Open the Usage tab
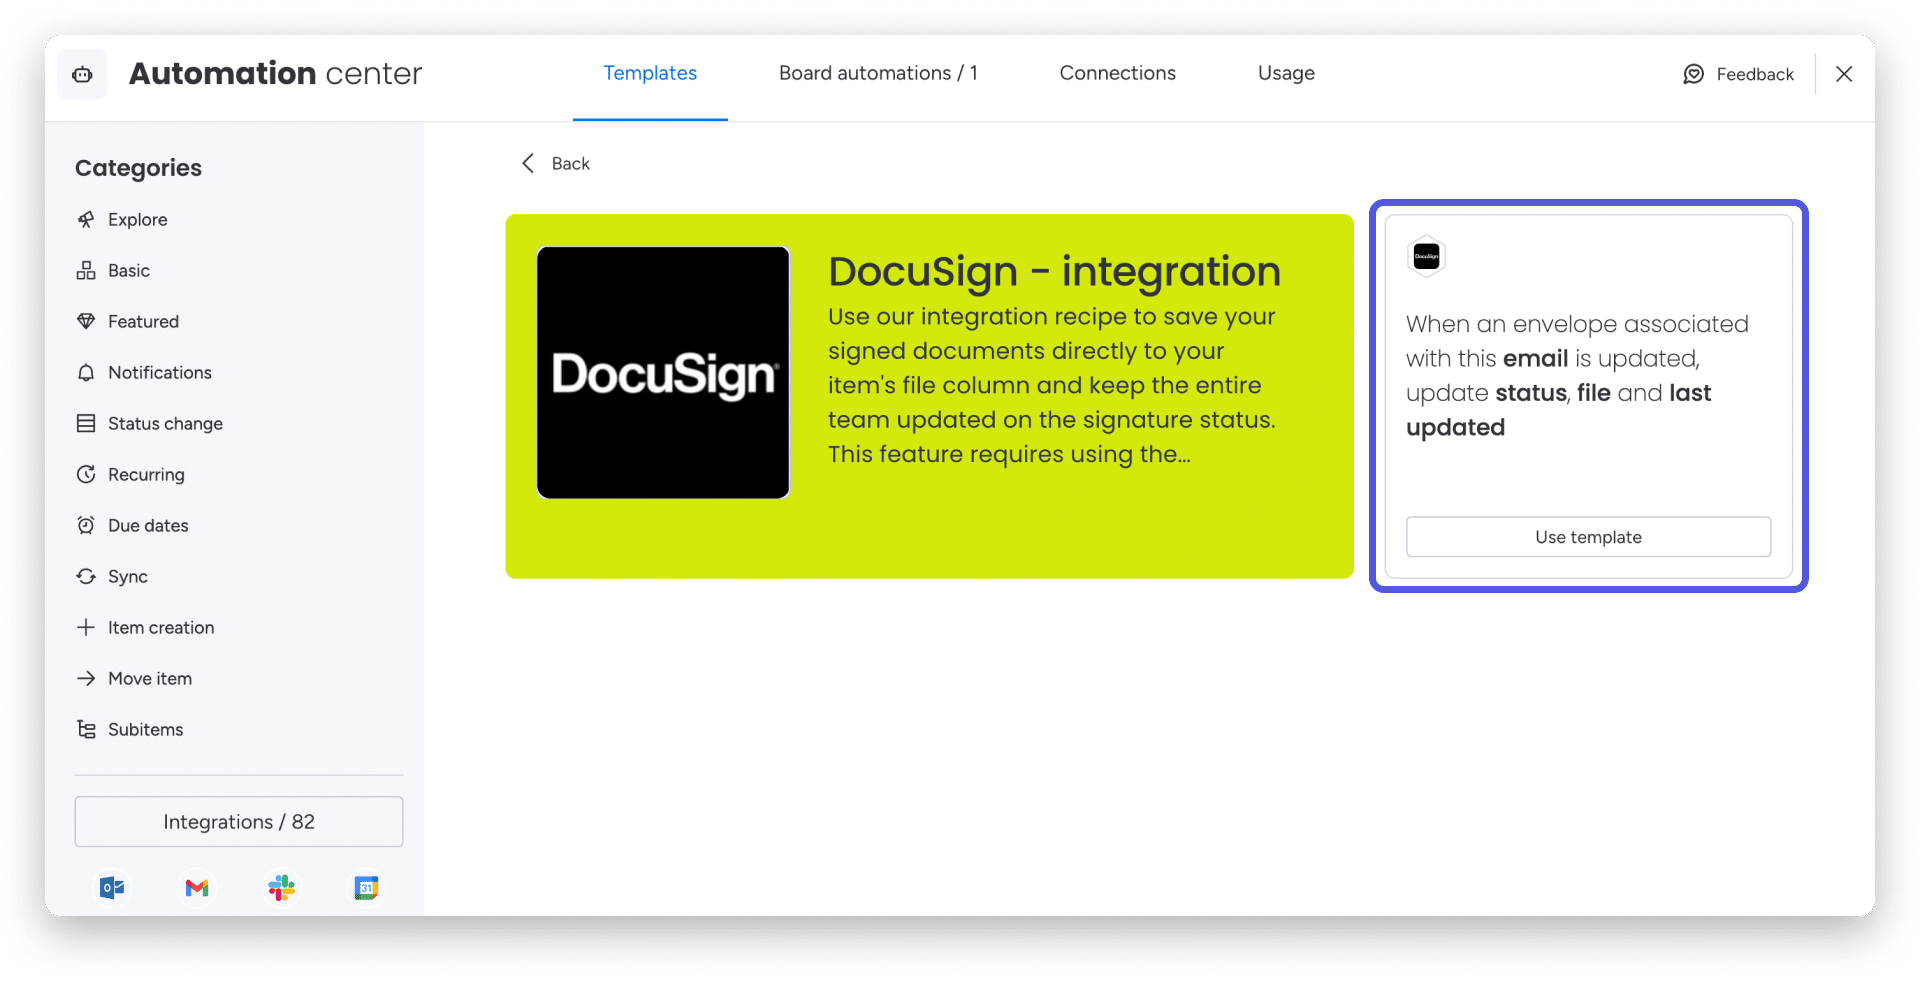The image size is (1920, 981). (1286, 73)
